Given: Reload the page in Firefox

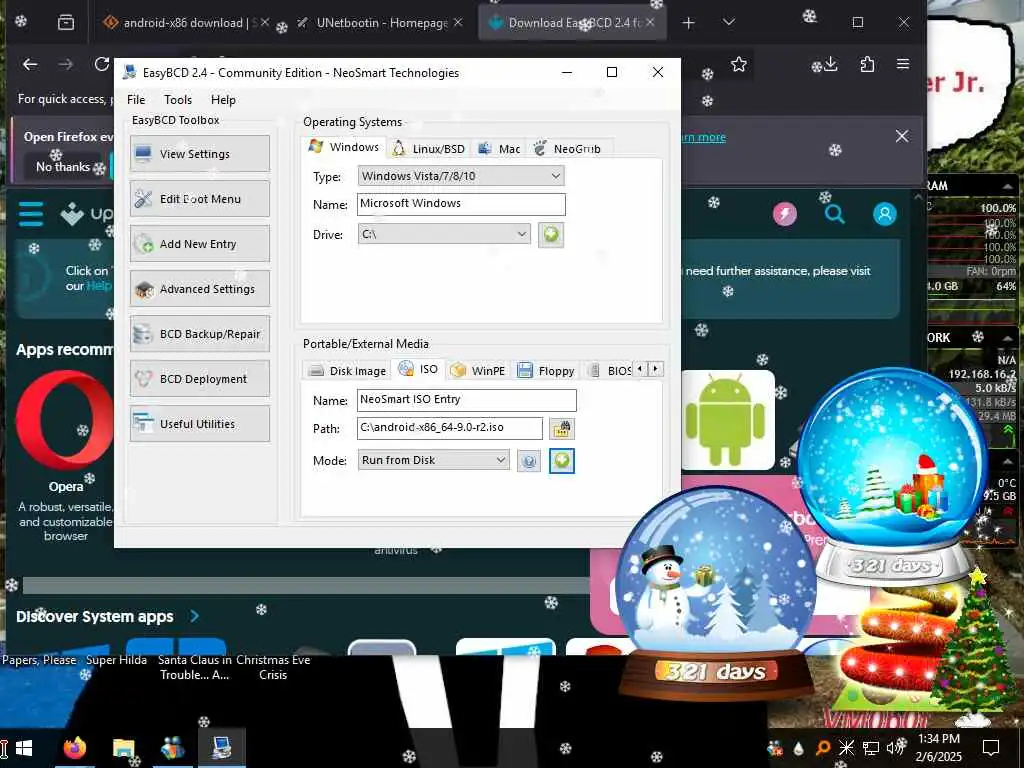Looking at the screenshot, I should pyautogui.click(x=101, y=64).
